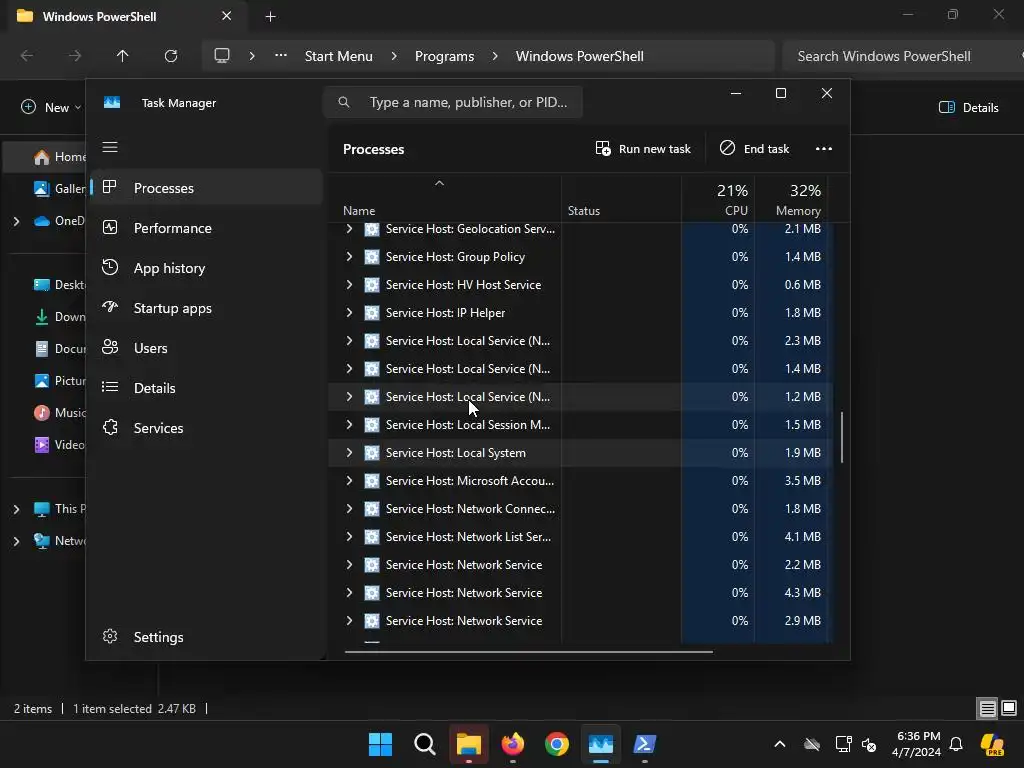Expand Service Host: Local System row
Screen dimensions: 1024x768
[349, 453]
